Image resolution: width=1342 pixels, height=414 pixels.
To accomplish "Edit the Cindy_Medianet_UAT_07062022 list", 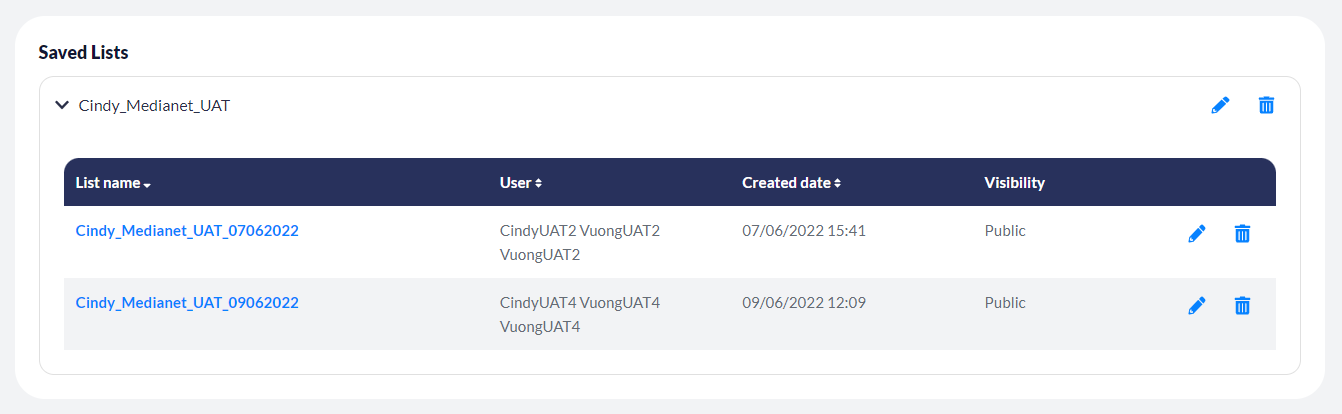I will point(1197,233).
